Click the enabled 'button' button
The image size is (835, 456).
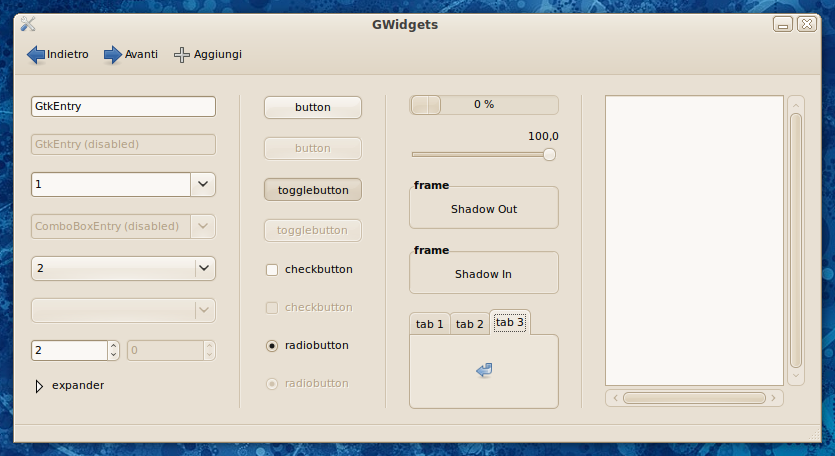point(313,107)
